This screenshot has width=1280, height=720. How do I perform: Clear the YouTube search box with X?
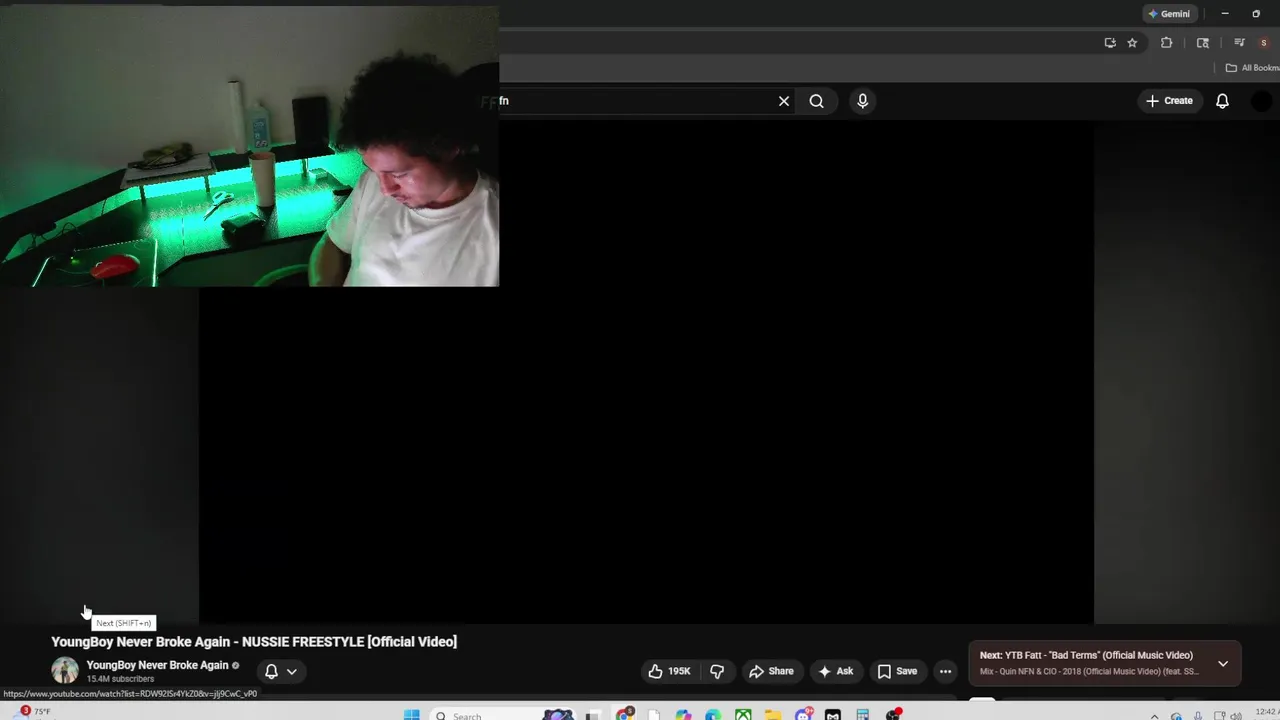click(784, 101)
